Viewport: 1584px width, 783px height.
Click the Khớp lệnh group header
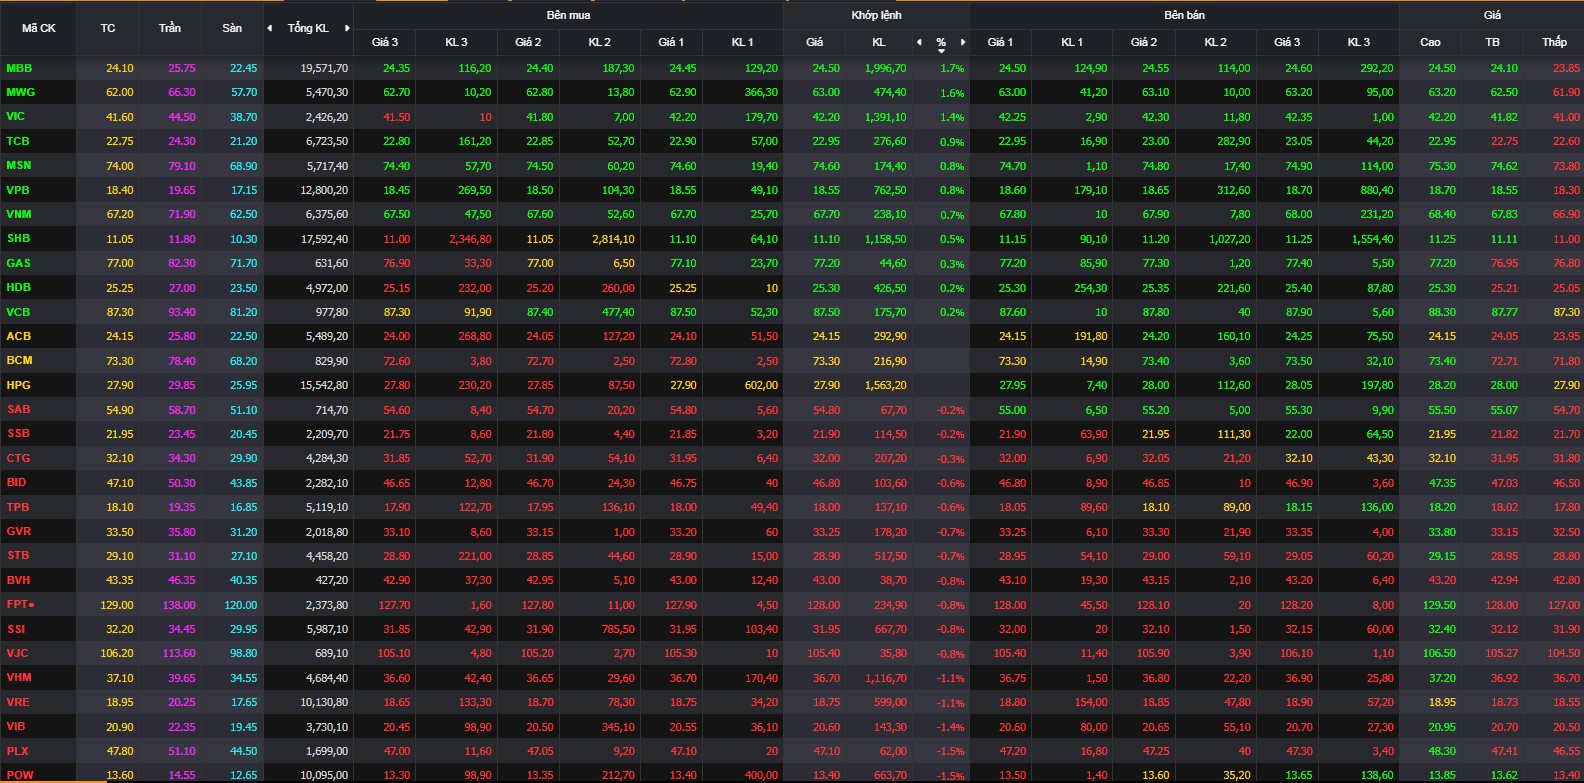click(876, 15)
